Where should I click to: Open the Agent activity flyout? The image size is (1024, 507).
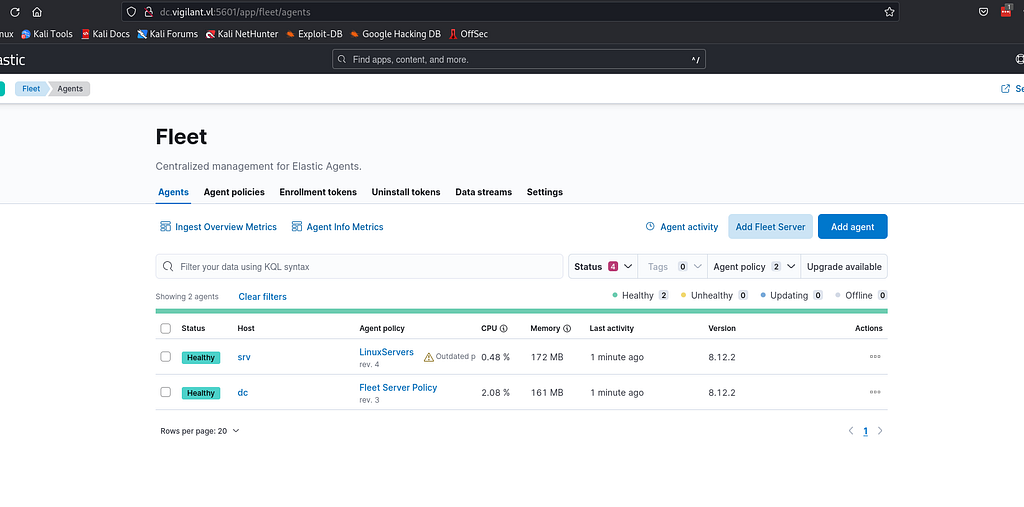point(682,227)
